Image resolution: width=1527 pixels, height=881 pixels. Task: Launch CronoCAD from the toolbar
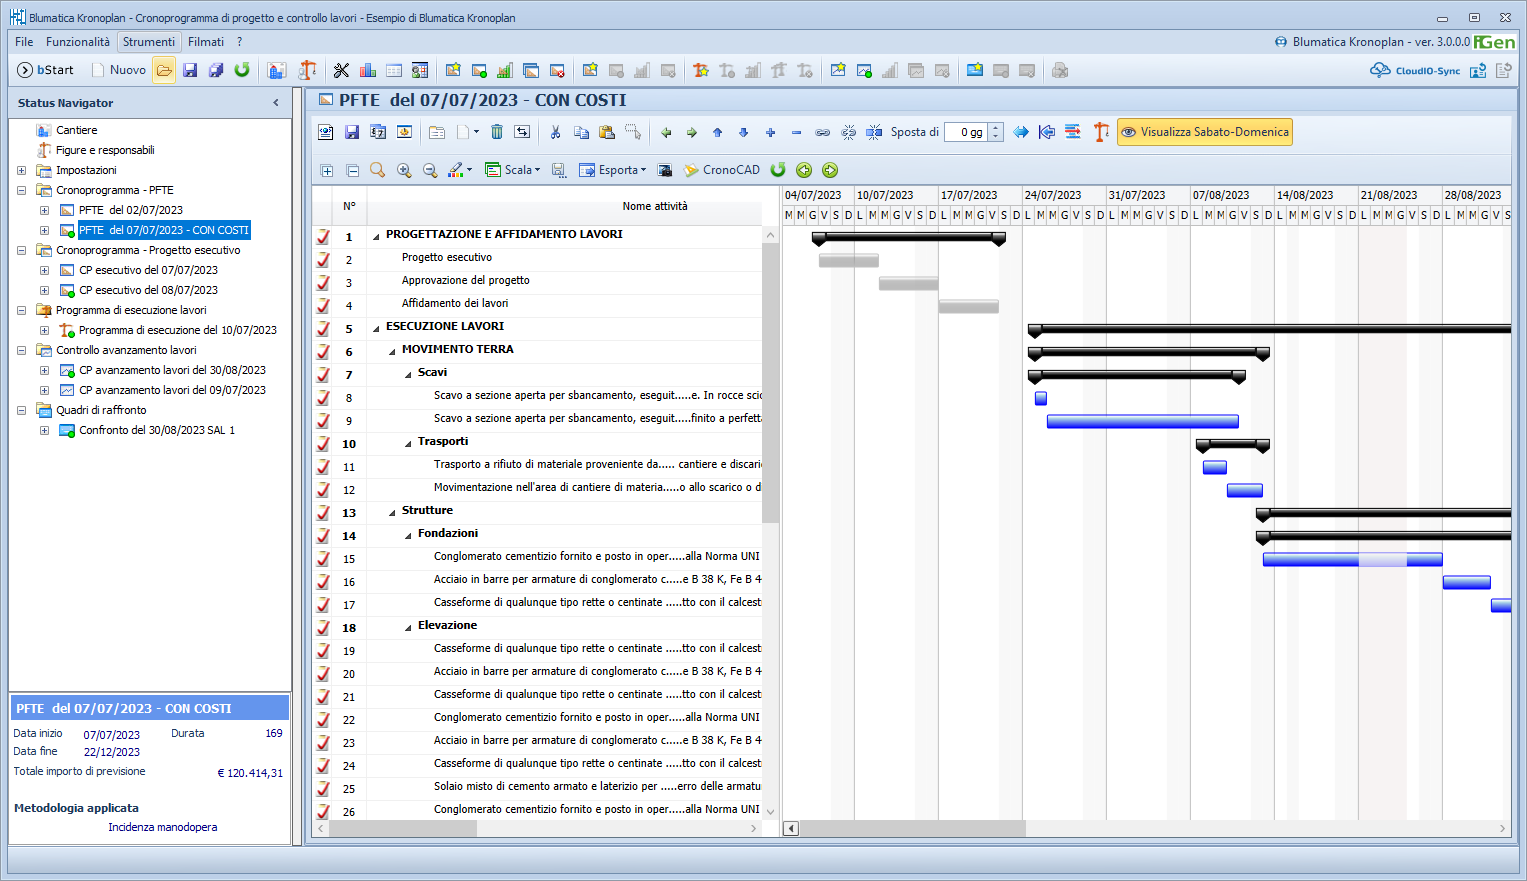pyautogui.click(x=722, y=170)
